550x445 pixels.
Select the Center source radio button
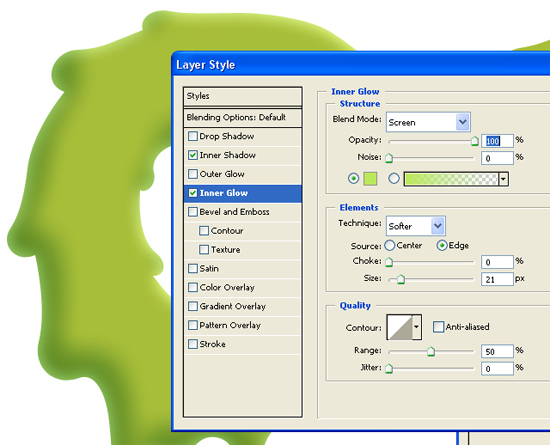[389, 245]
